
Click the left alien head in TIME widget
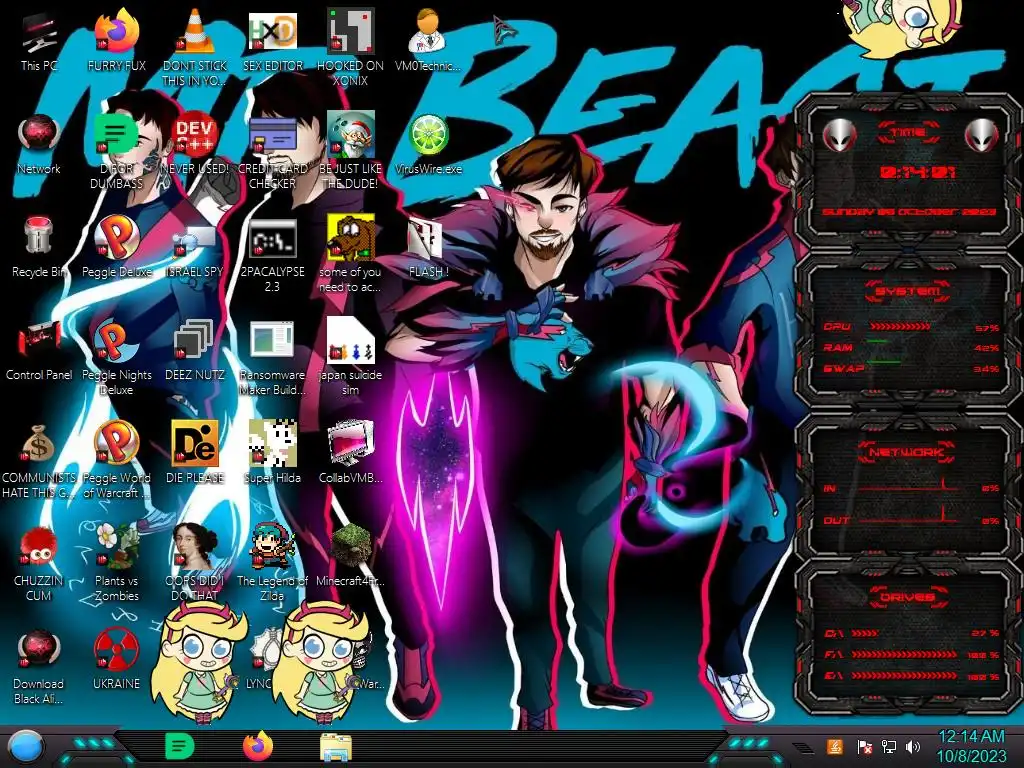pyautogui.click(x=839, y=135)
